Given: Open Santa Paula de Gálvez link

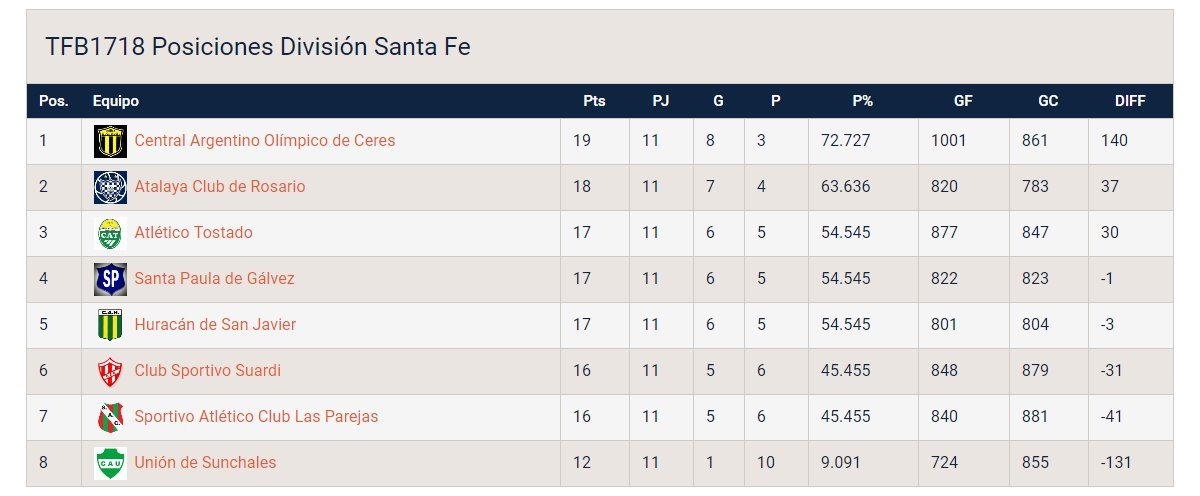Looking at the screenshot, I should 214,279.
